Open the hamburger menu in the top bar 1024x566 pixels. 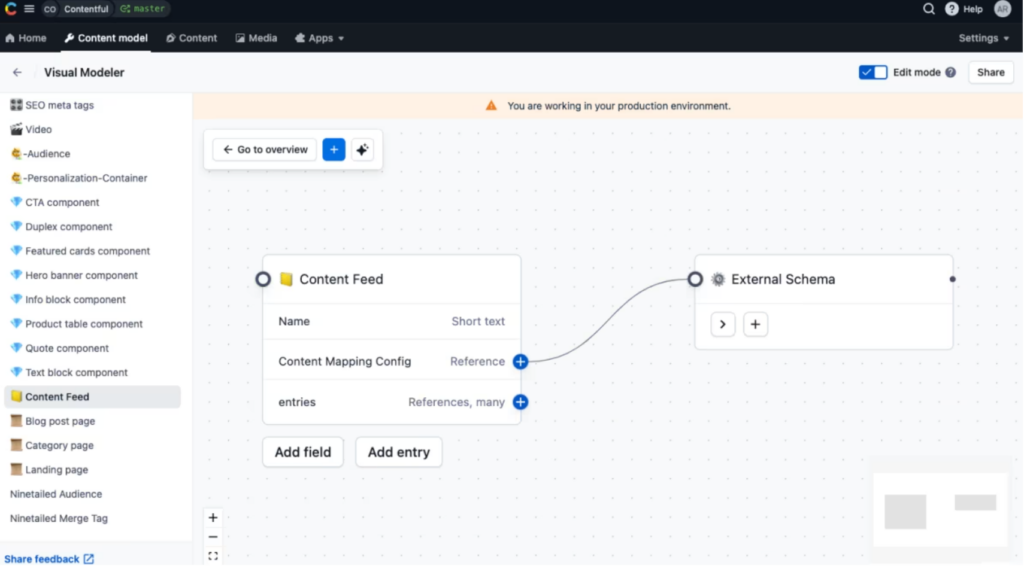(x=29, y=9)
